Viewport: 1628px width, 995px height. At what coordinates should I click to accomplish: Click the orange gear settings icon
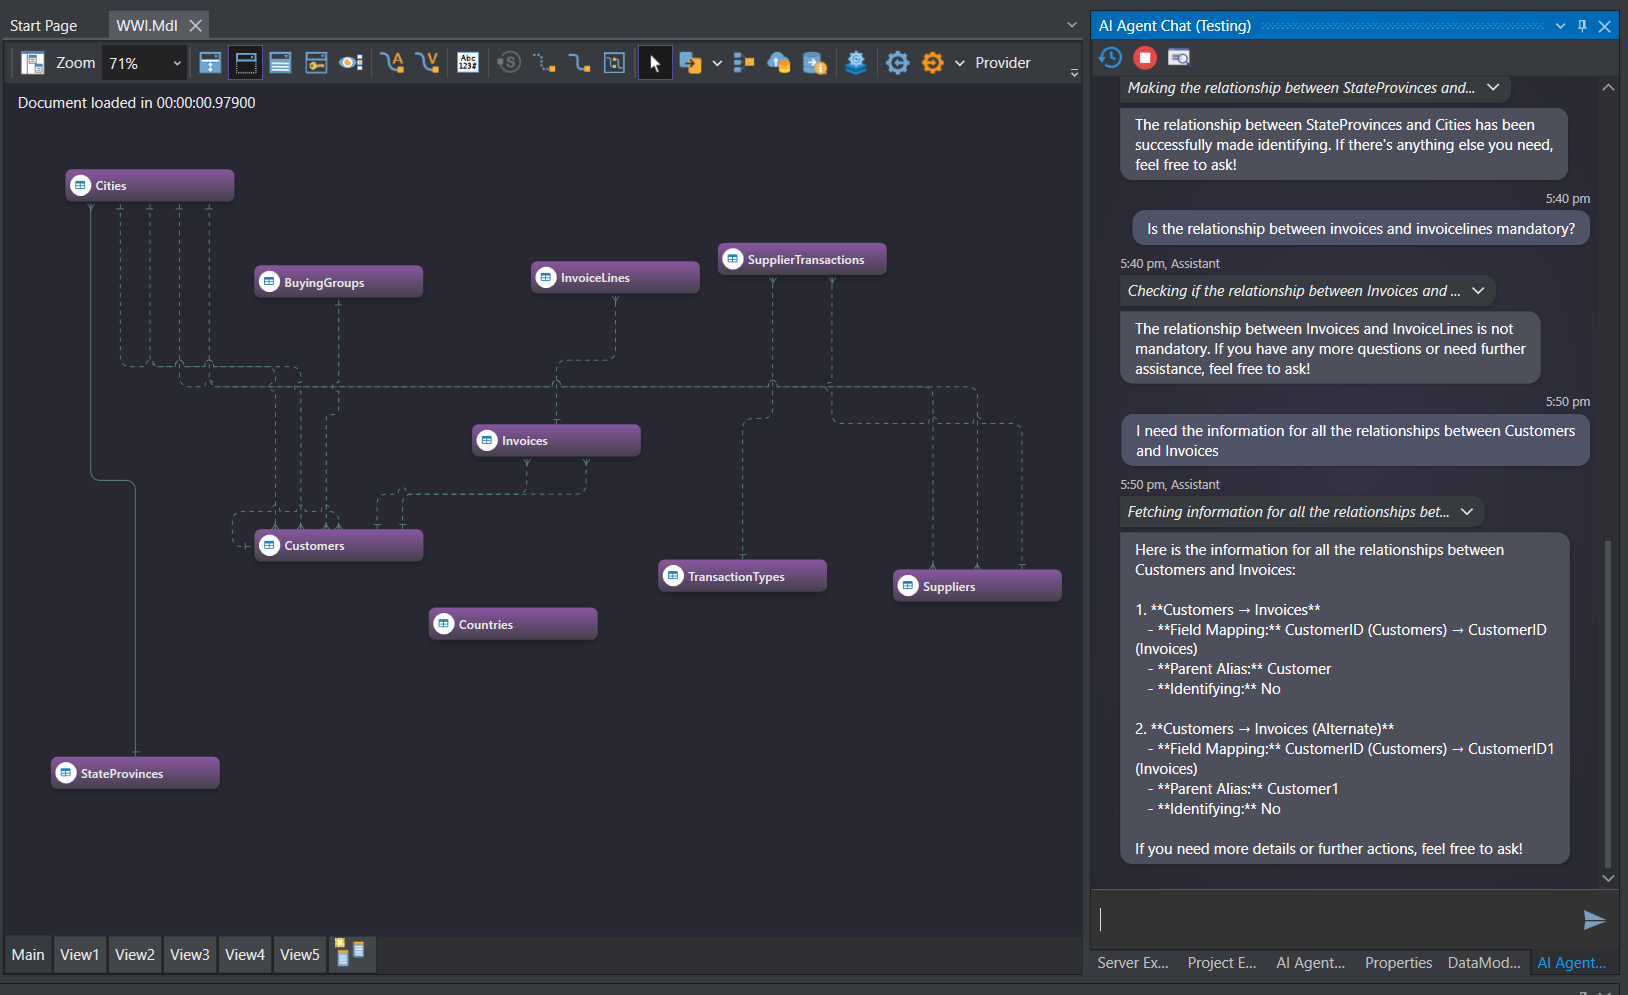pos(932,63)
